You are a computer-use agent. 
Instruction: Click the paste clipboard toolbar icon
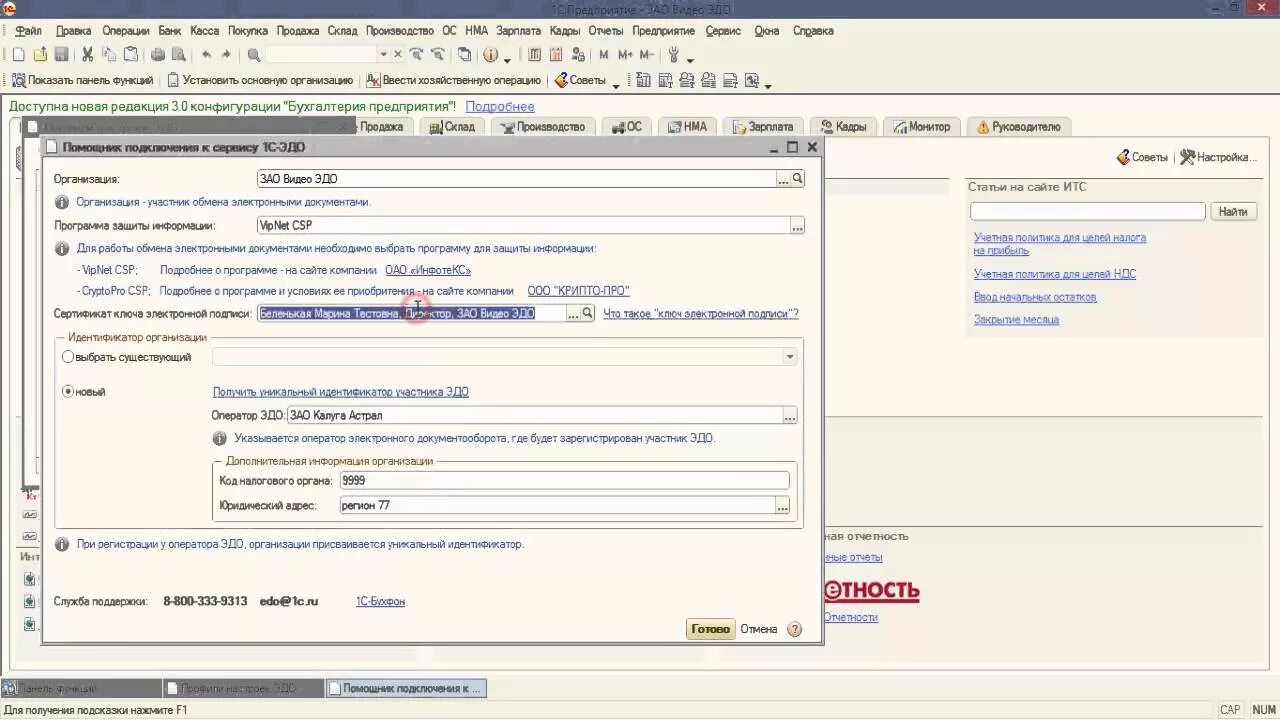pos(130,55)
